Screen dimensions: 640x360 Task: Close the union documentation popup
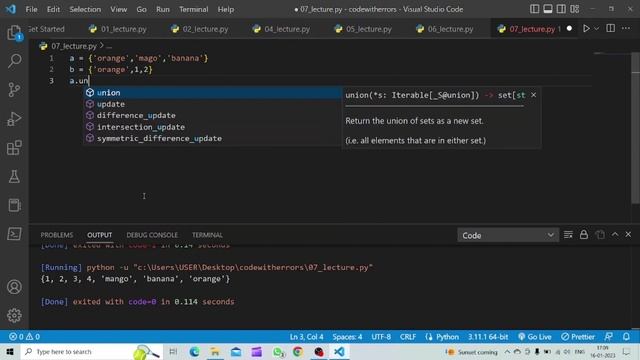[533, 95]
